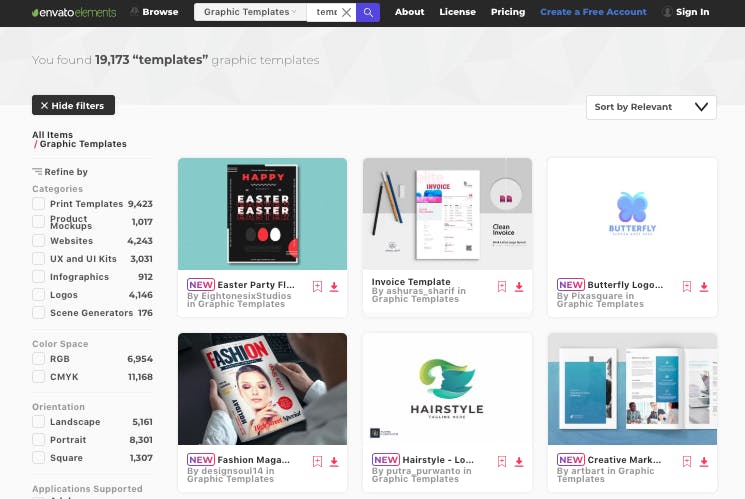Download the Butterfly Logo item
Image resolution: width=745 pixels, height=499 pixels.
pyautogui.click(x=704, y=287)
